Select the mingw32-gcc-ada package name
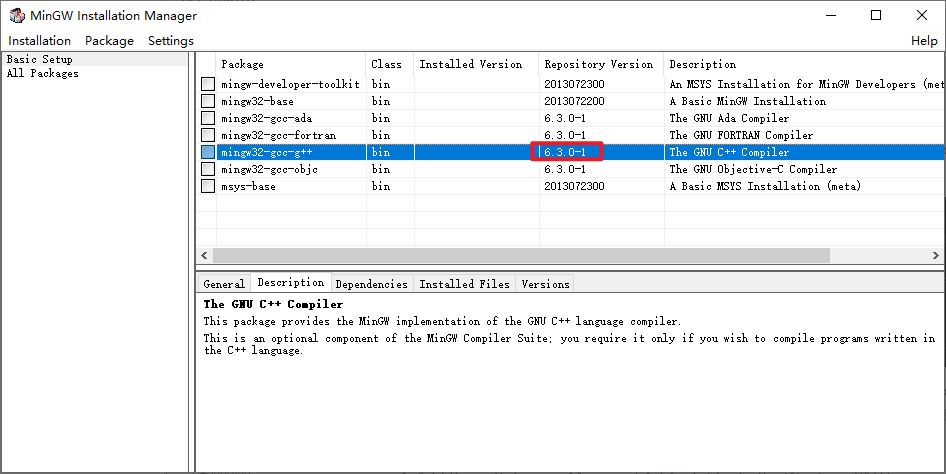The image size is (946, 474). coord(266,118)
